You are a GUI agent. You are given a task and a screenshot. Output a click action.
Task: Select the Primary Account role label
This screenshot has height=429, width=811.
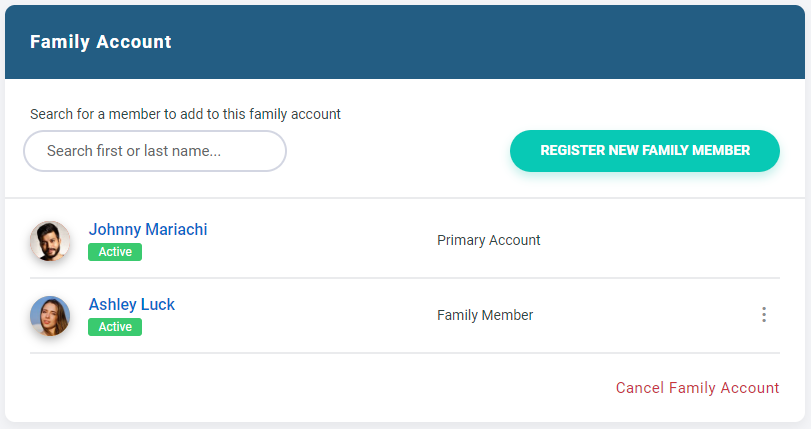click(488, 240)
